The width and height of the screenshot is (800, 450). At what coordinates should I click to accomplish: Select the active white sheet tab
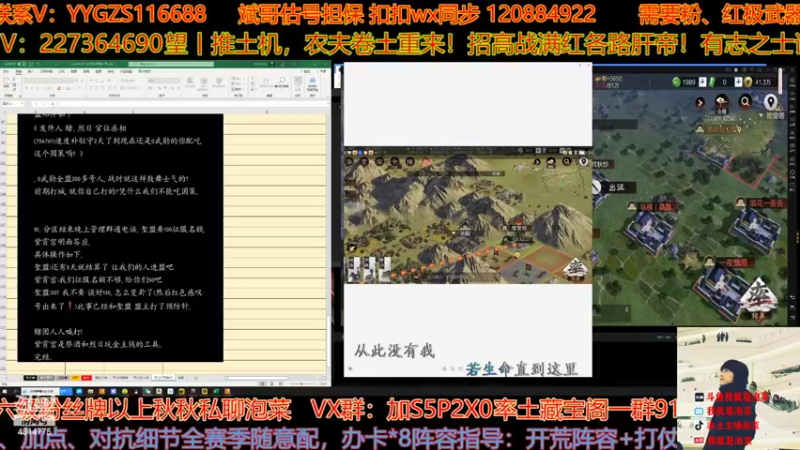coord(163,378)
